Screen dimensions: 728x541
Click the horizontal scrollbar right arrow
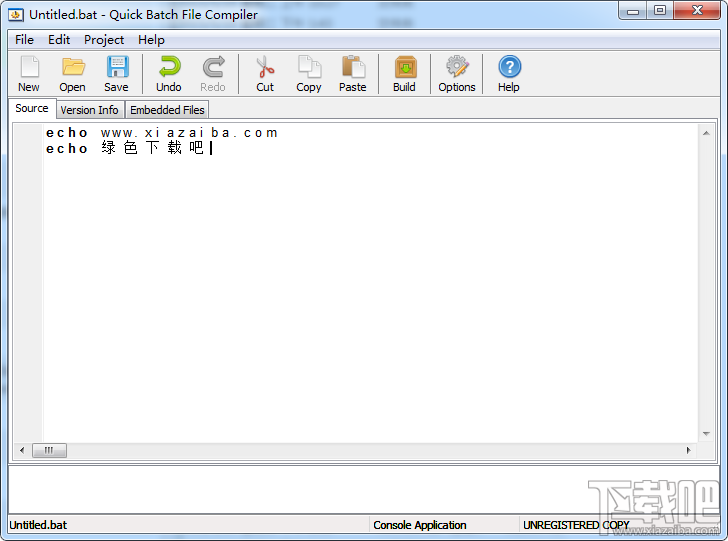(689, 450)
